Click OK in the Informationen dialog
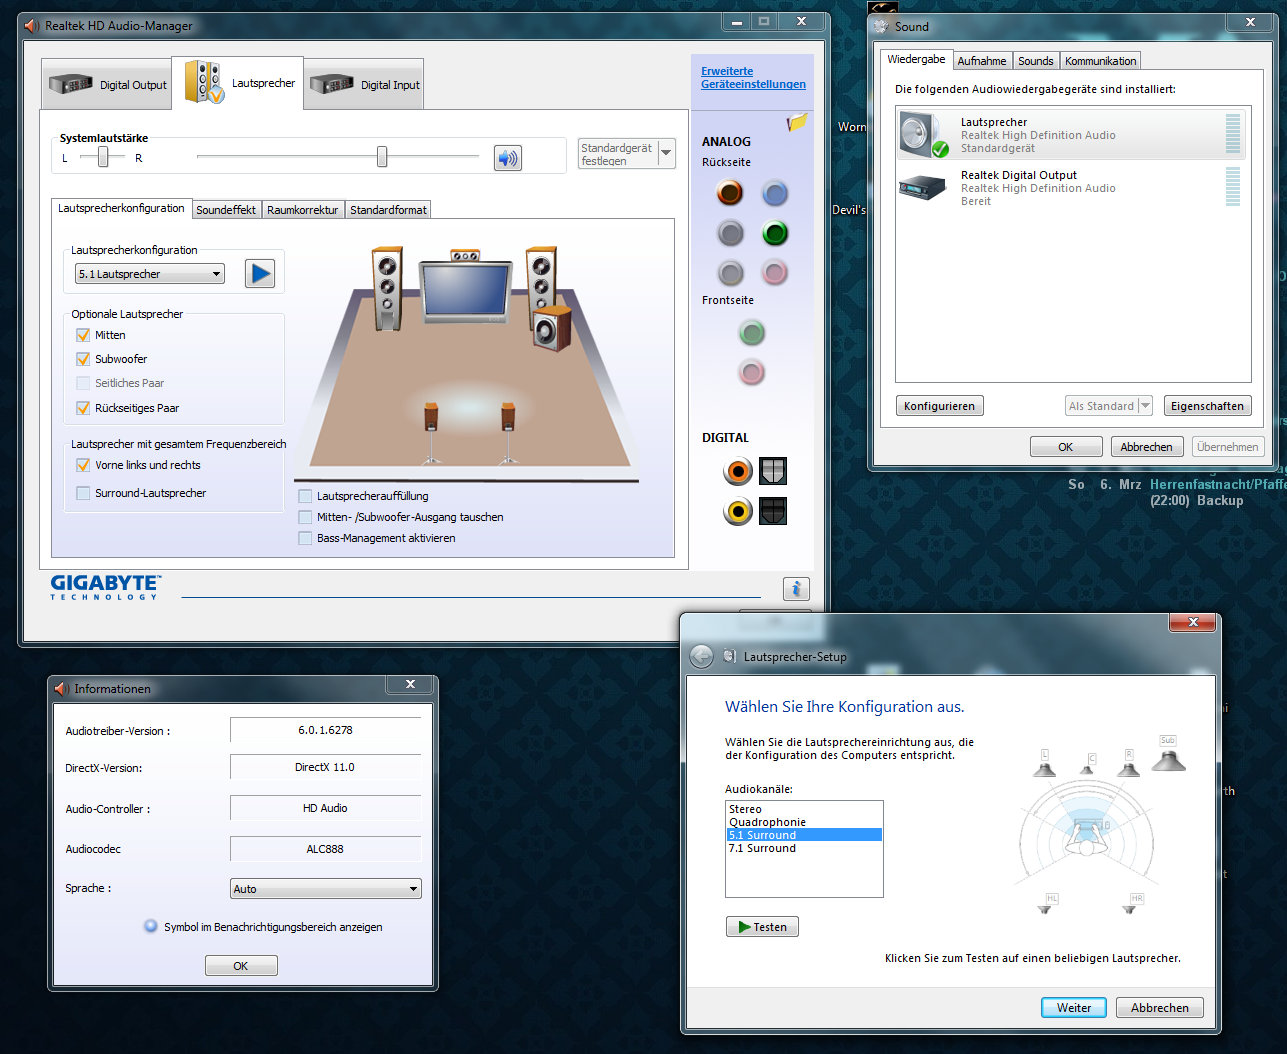Viewport: 1287px width, 1054px height. tap(241, 966)
